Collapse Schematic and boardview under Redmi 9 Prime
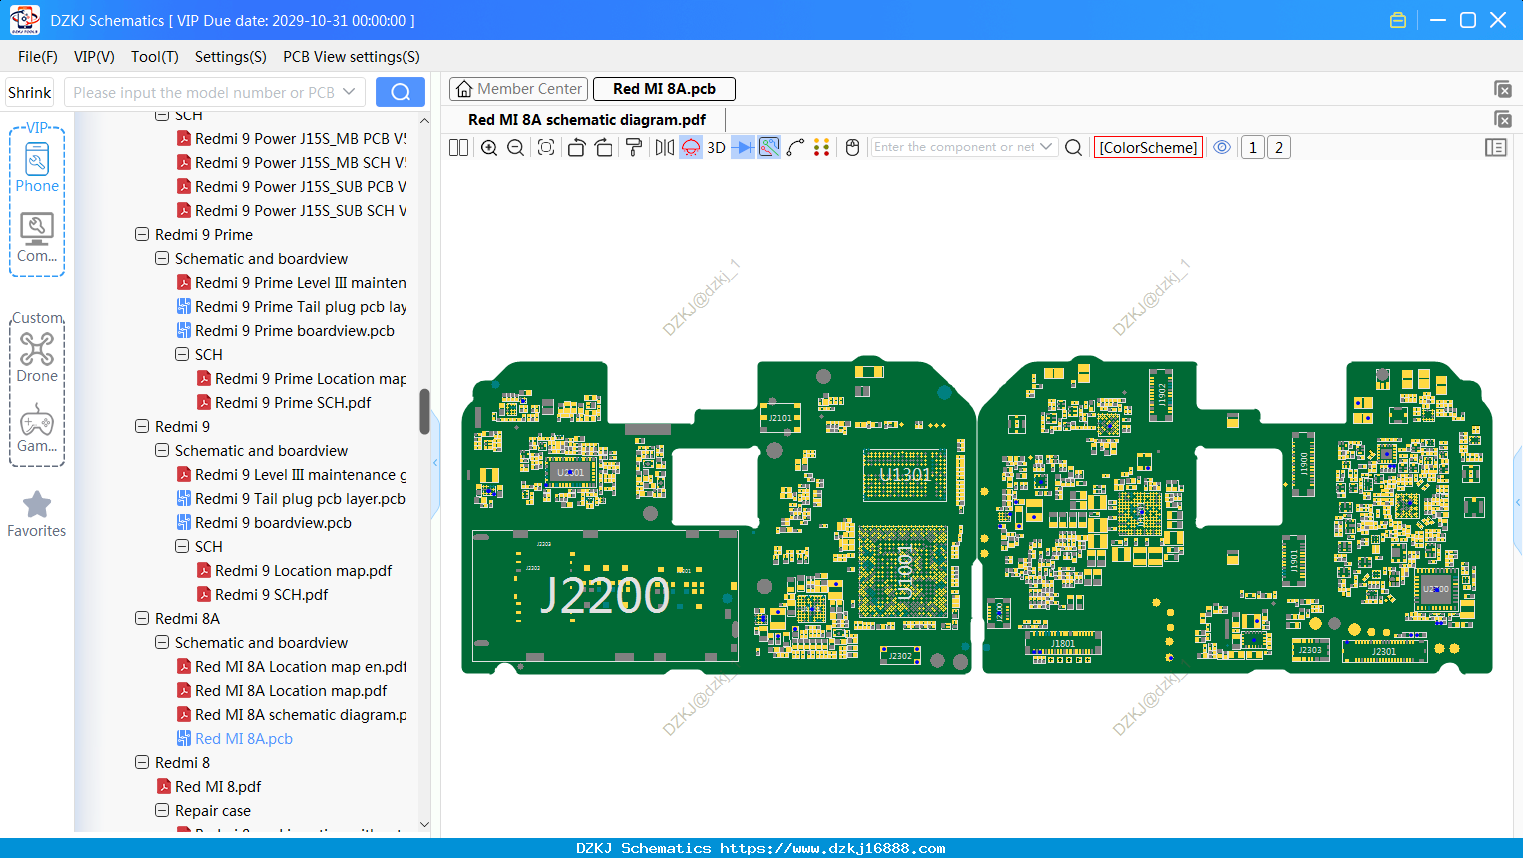 (x=162, y=258)
